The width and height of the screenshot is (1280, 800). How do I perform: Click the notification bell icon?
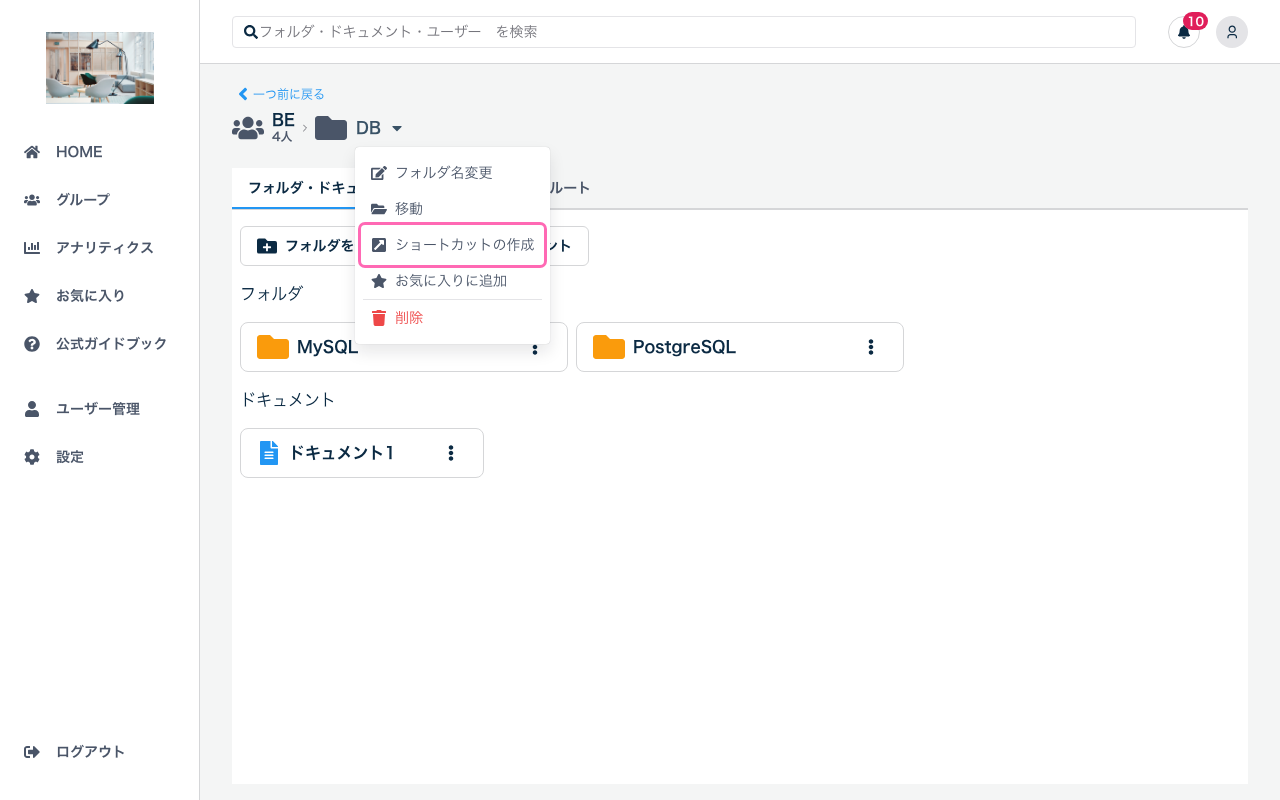[1183, 32]
